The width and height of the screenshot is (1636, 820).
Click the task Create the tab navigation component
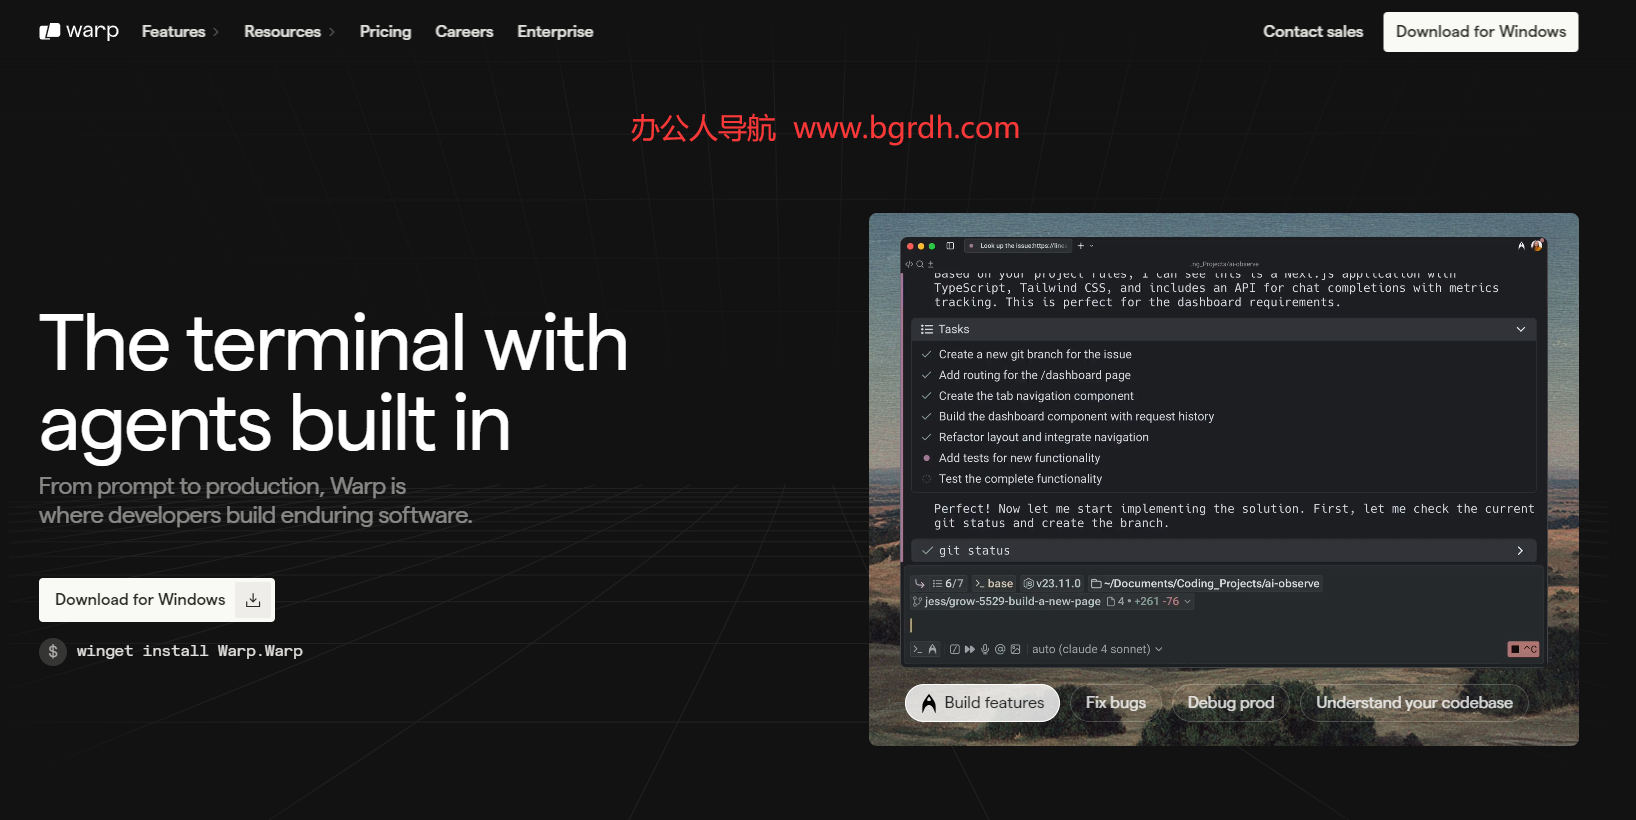click(1036, 397)
